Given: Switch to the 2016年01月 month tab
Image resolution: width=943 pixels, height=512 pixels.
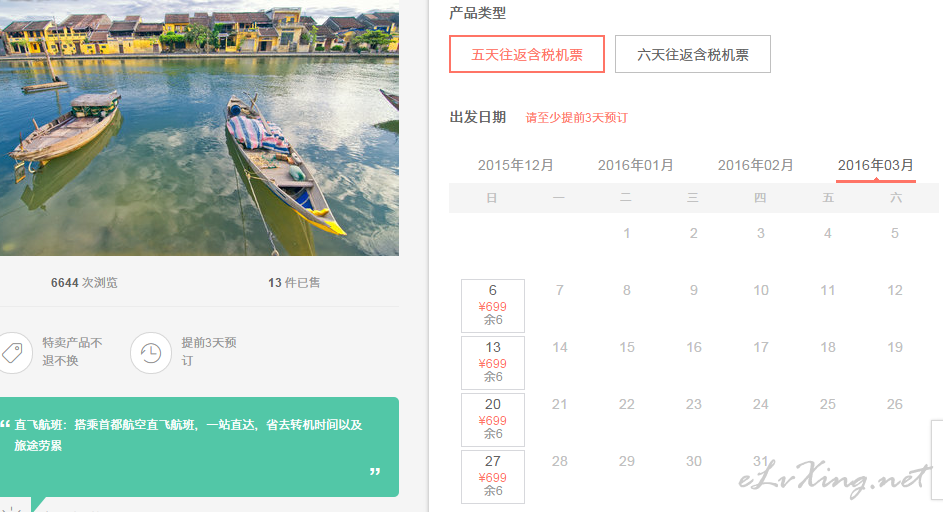Looking at the screenshot, I should (636, 165).
